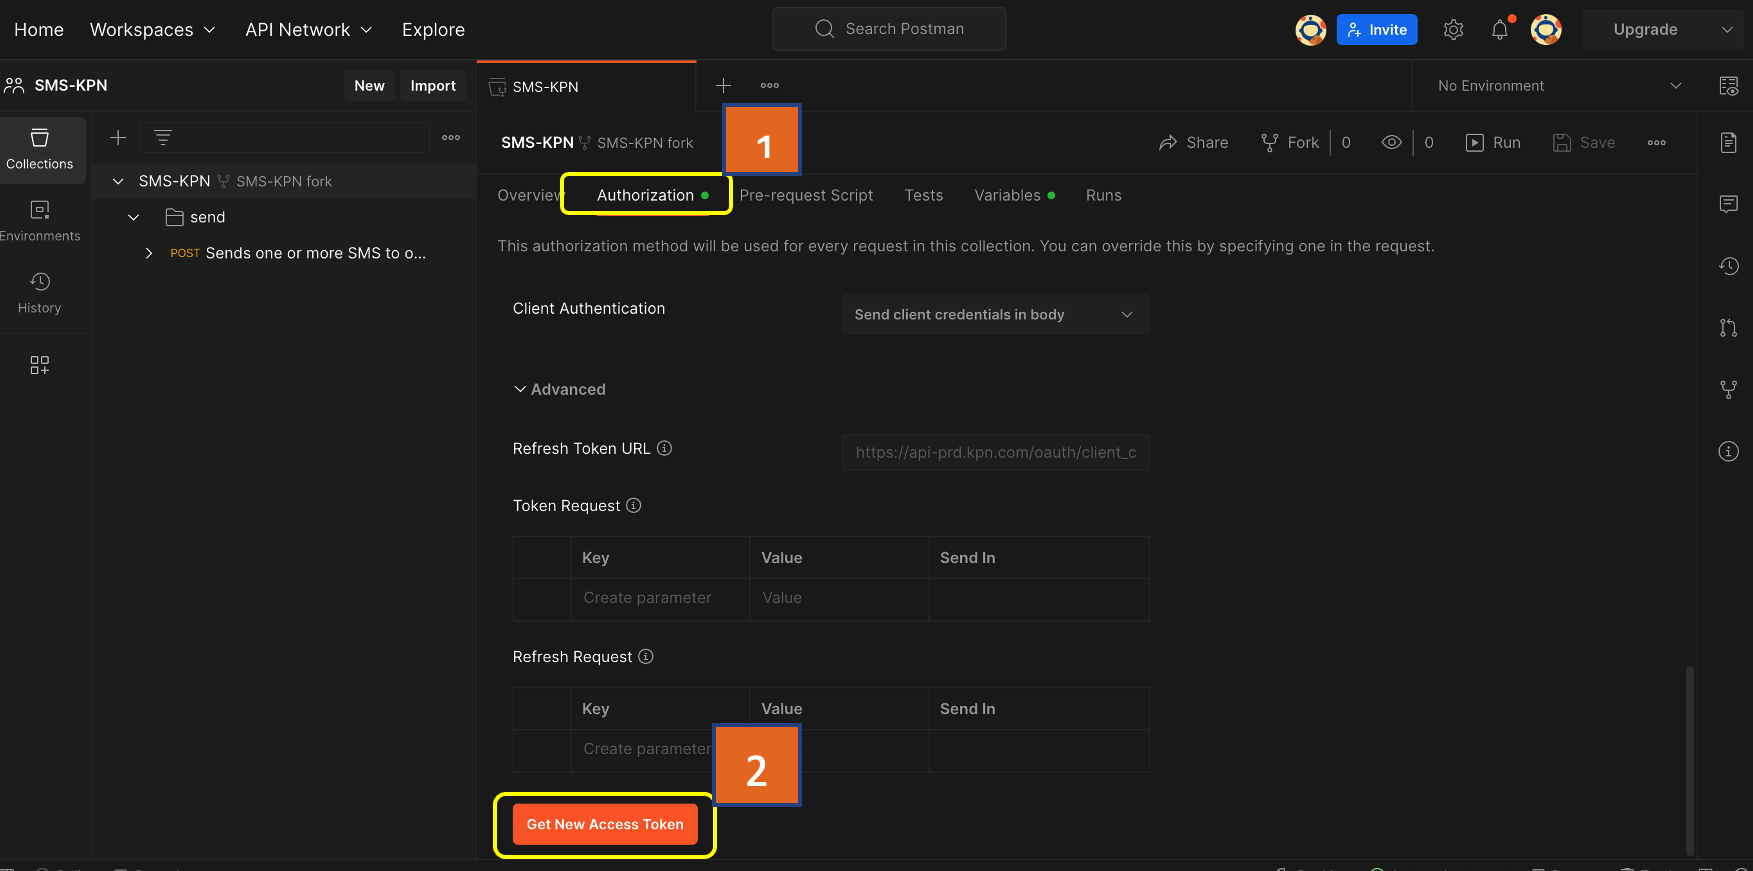Viewport: 1753px width, 871px height.
Task: Click Token Request Create parameter key cell
Action: (660, 598)
